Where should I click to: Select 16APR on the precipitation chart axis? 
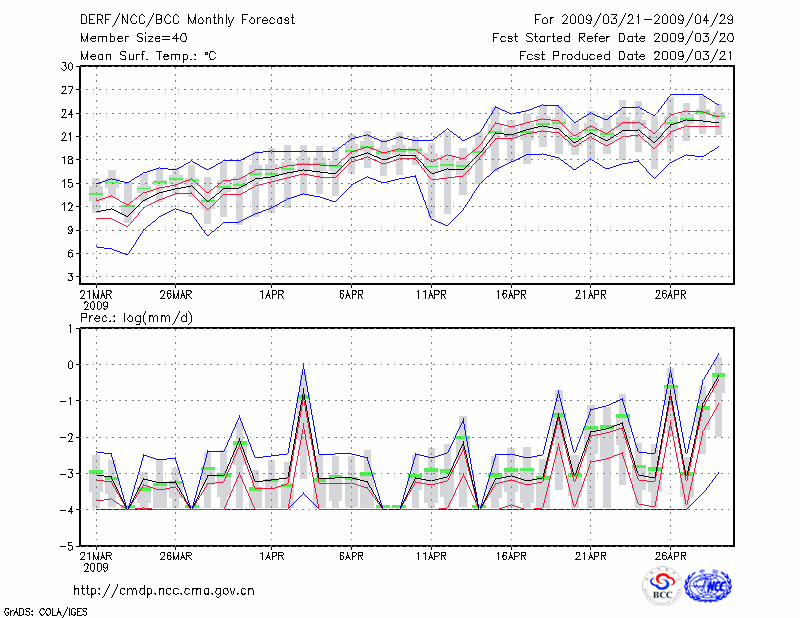(x=510, y=557)
